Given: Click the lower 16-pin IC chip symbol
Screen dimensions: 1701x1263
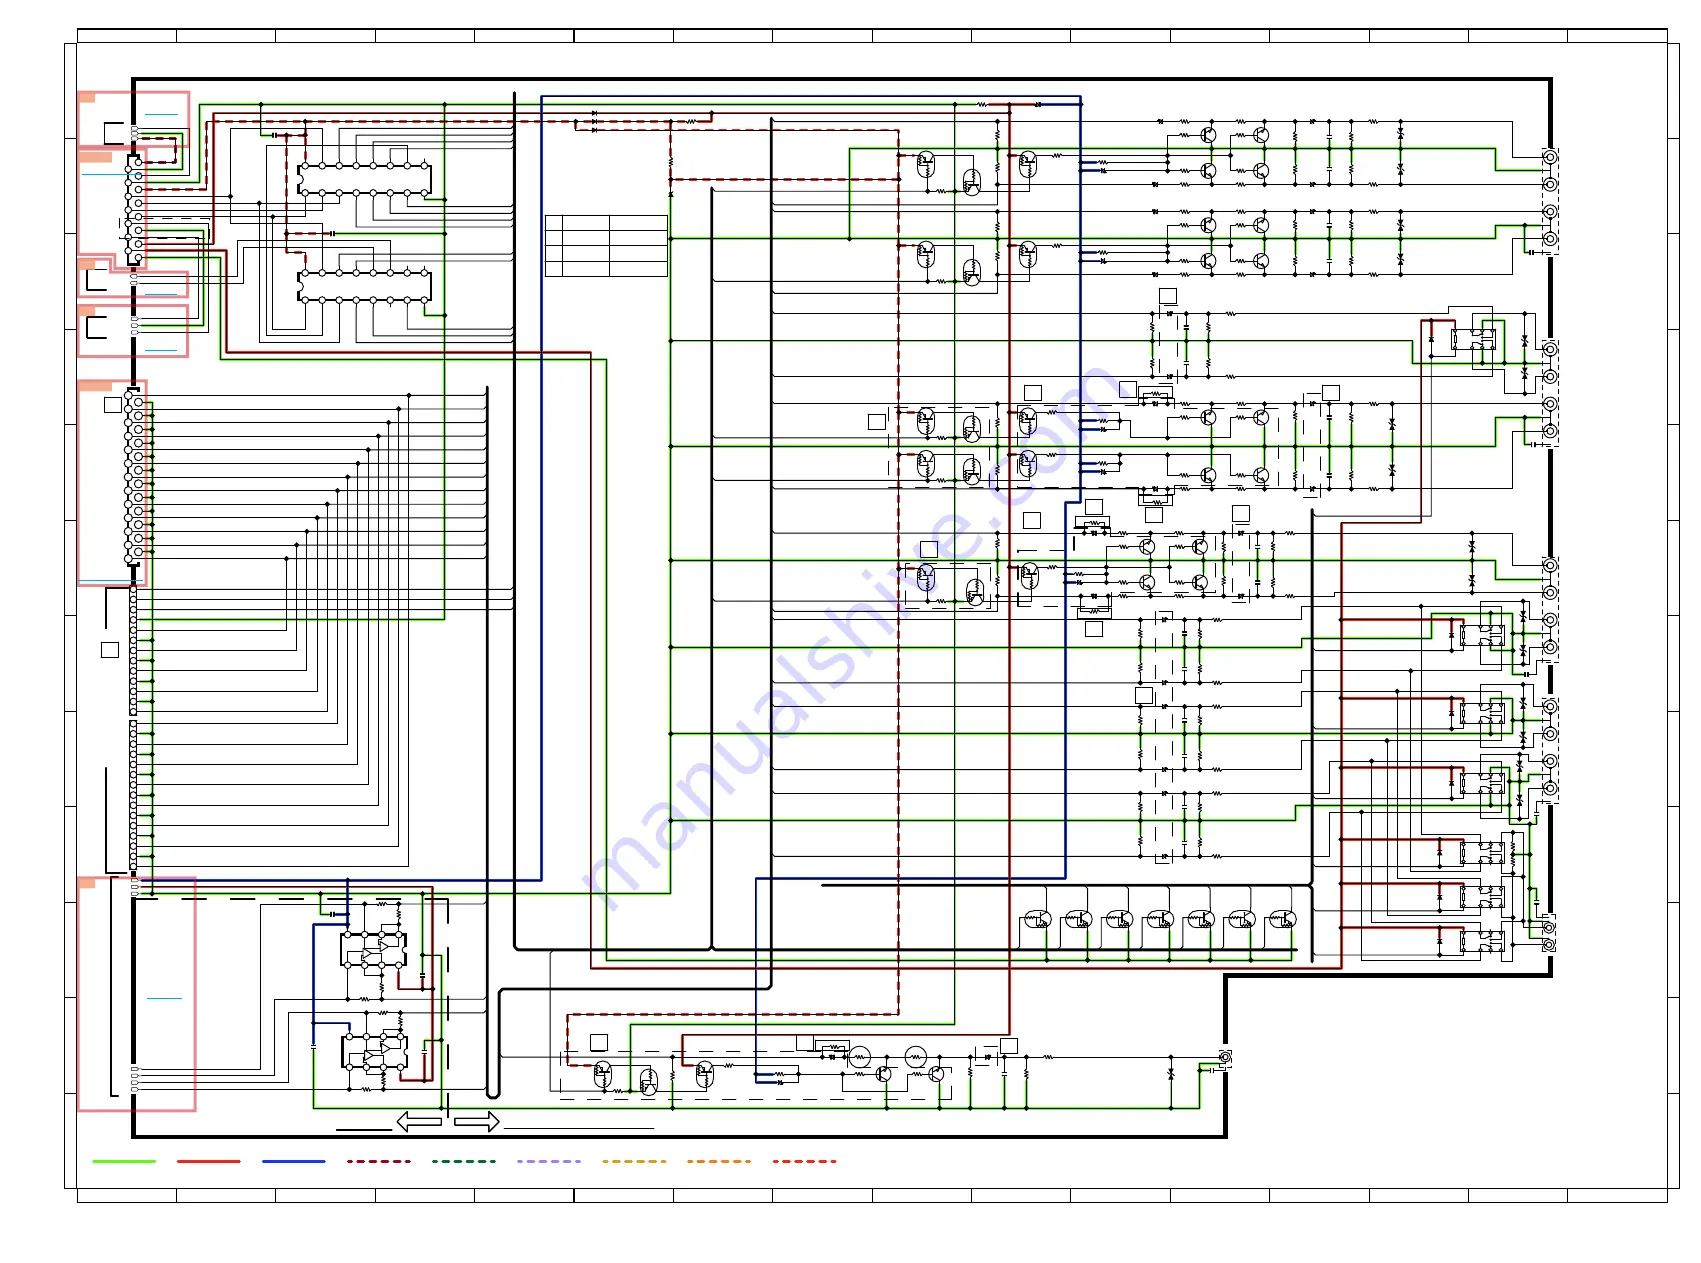Looking at the screenshot, I should [365, 286].
